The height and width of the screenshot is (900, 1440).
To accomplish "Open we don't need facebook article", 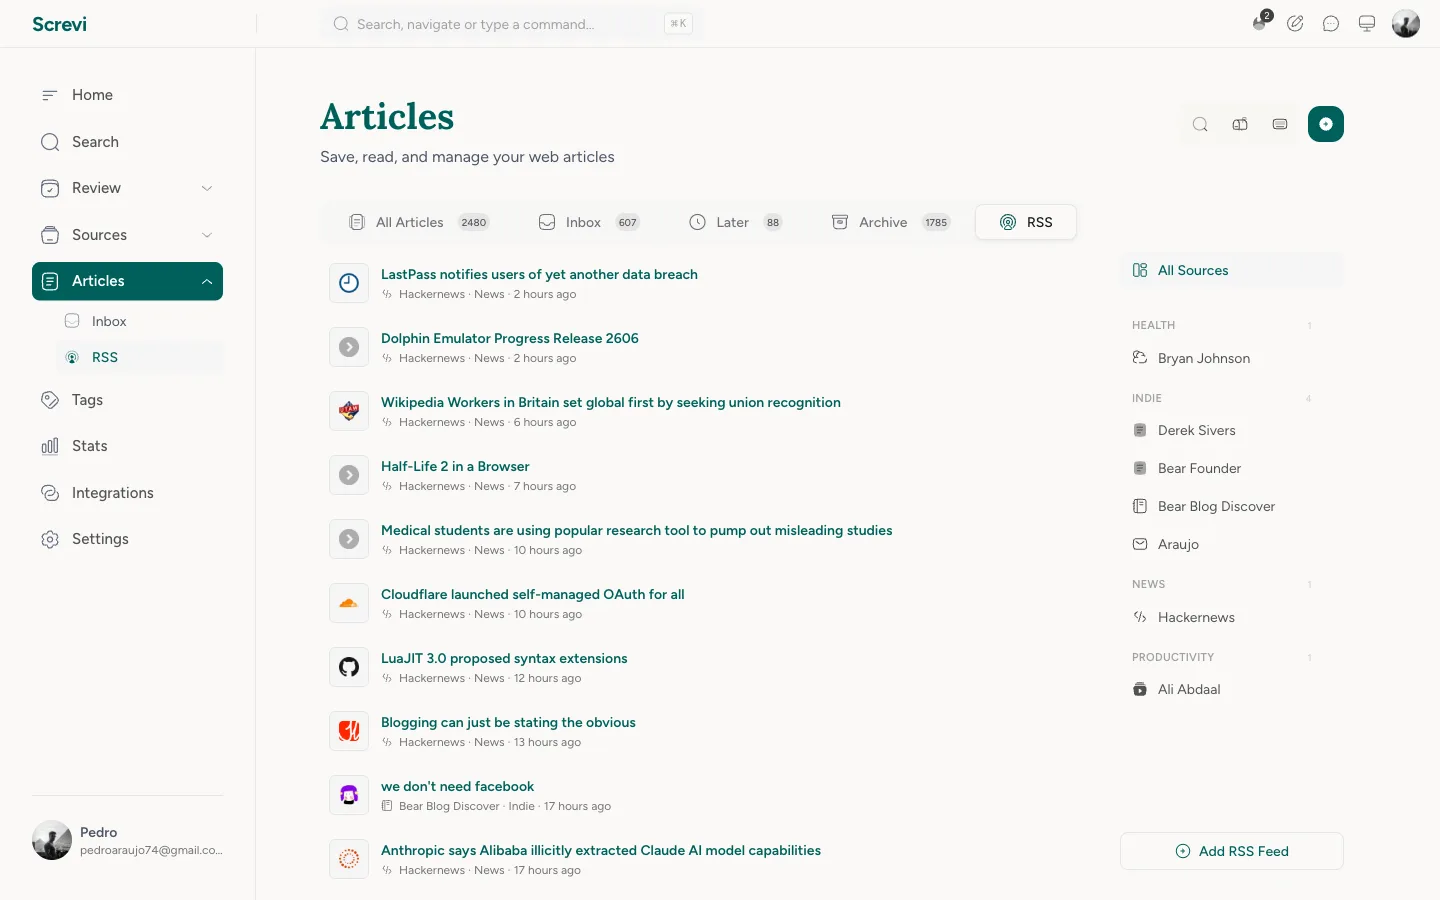I will click(458, 786).
